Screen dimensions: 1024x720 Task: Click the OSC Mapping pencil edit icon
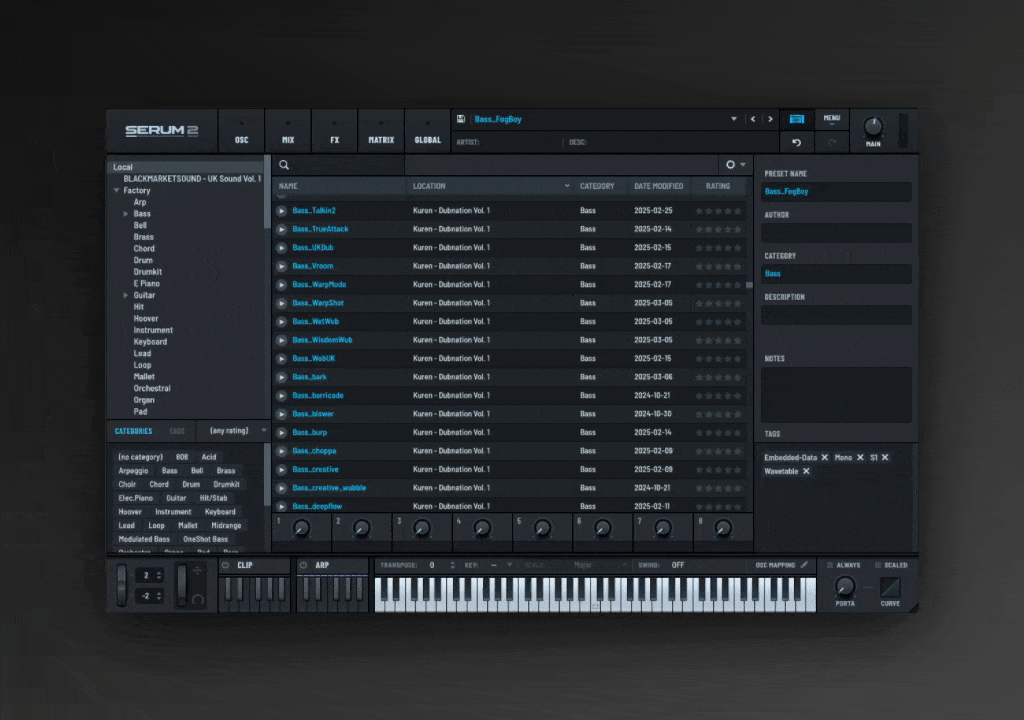tap(805, 565)
